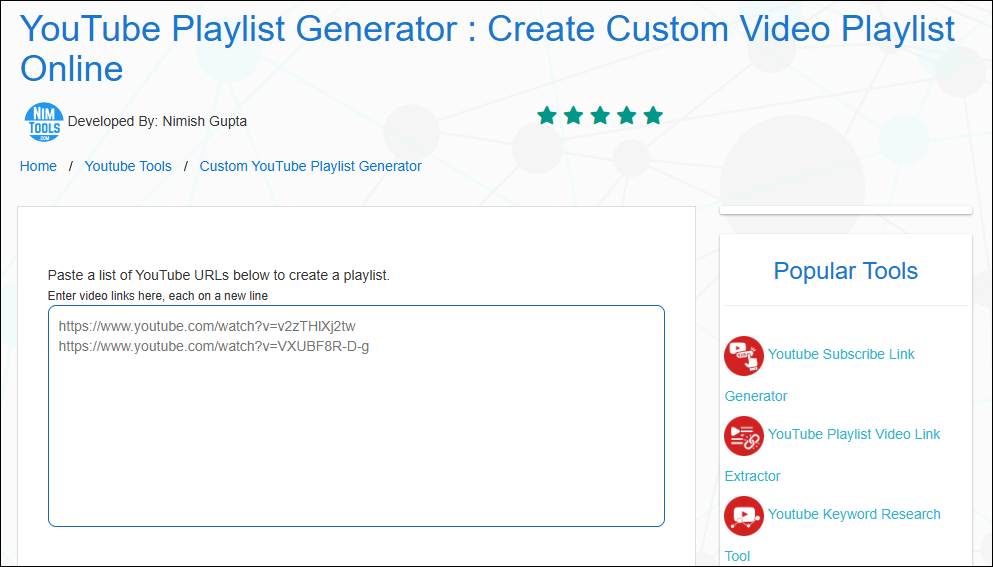This screenshot has height=567, width=993.
Task: Click the YouTube Playlist Generator page title
Action: pyautogui.click(x=487, y=49)
